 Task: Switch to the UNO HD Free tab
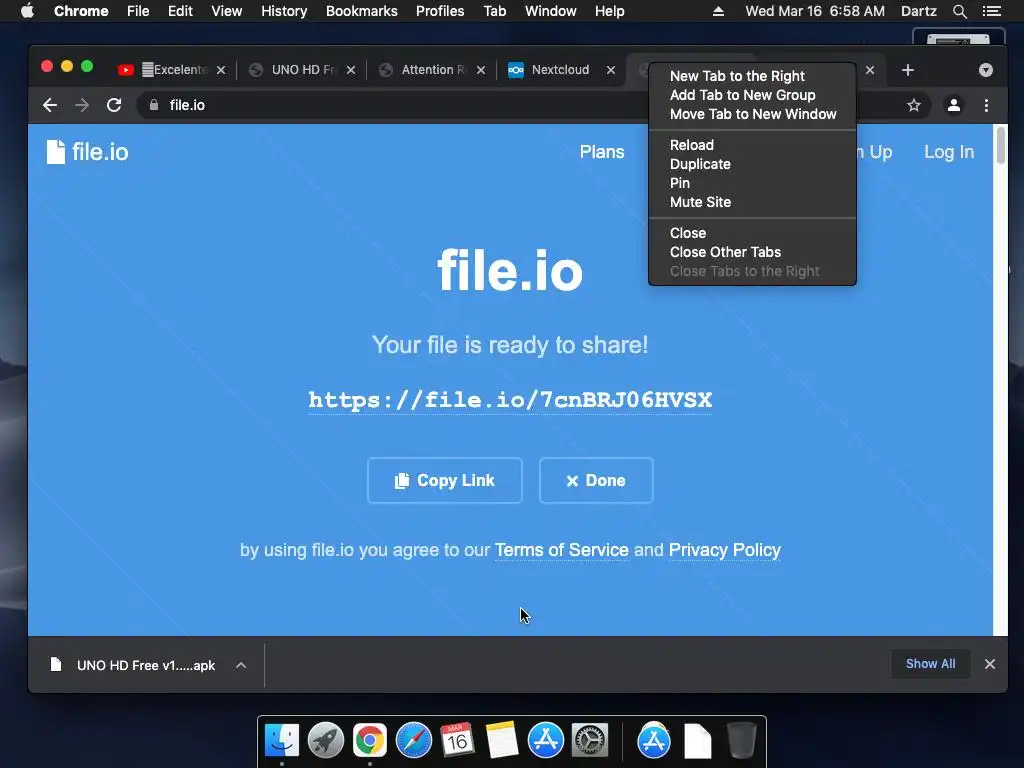(303, 70)
